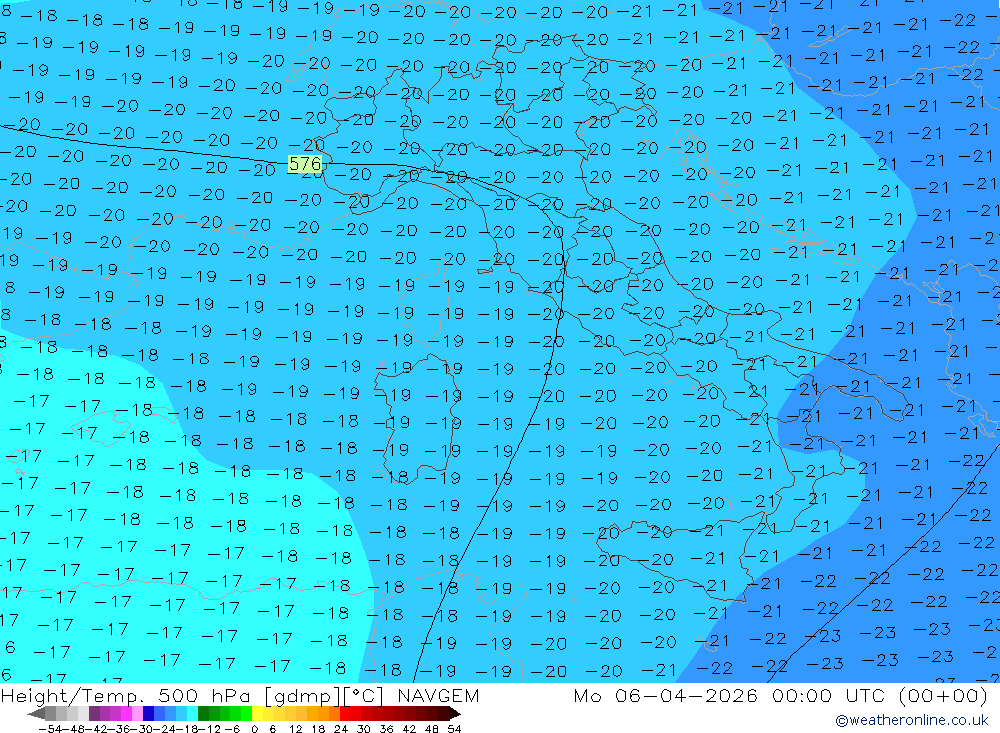The width and height of the screenshot is (1000, 733).
Task: Click the 576 height contour label
Action: click(305, 164)
